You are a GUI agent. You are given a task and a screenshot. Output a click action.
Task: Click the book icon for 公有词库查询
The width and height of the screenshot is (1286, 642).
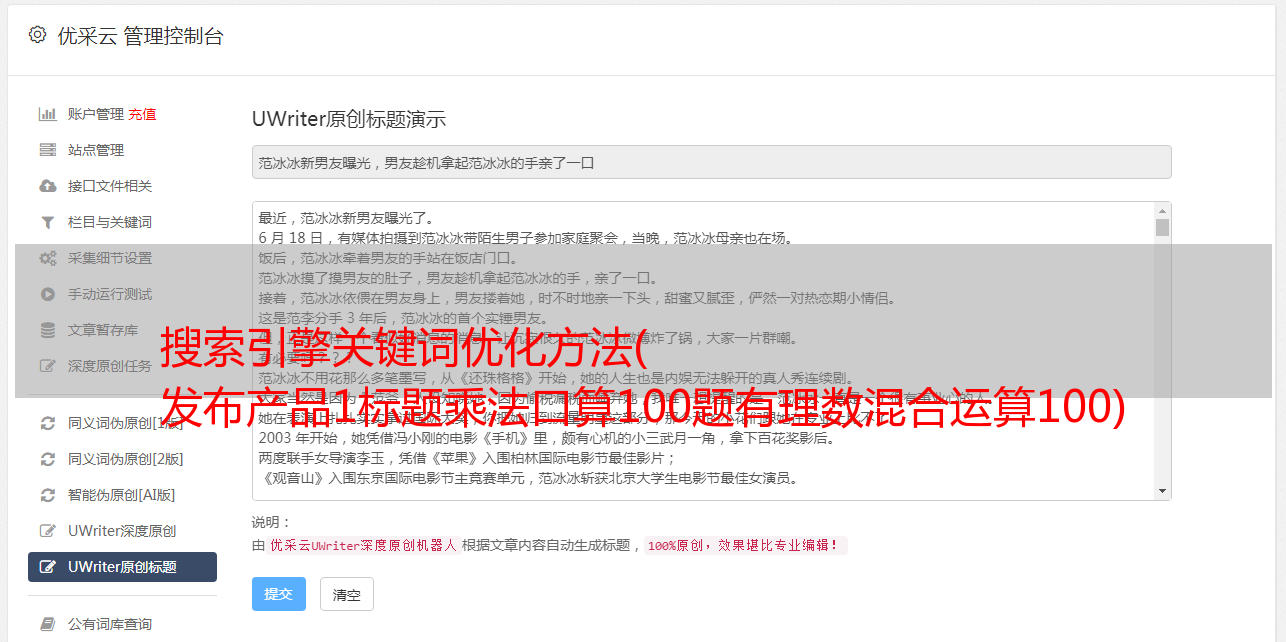point(47,624)
